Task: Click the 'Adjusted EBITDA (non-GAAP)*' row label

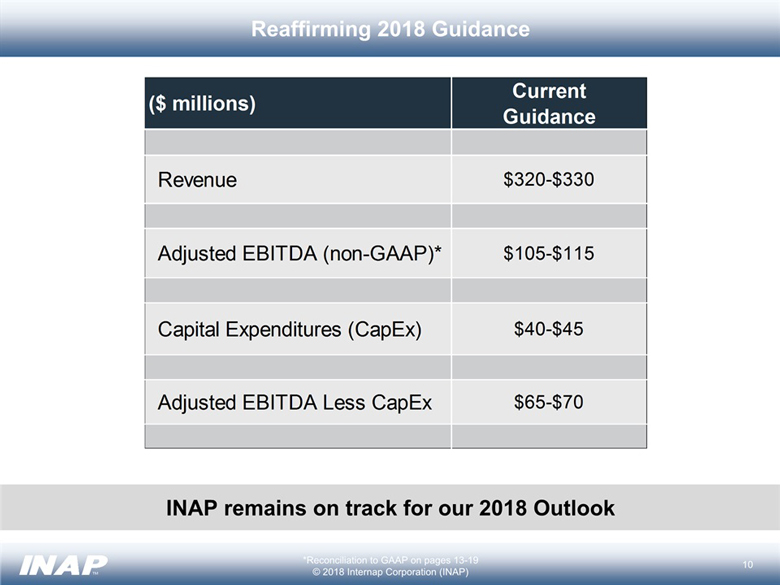Action: [298, 254]
